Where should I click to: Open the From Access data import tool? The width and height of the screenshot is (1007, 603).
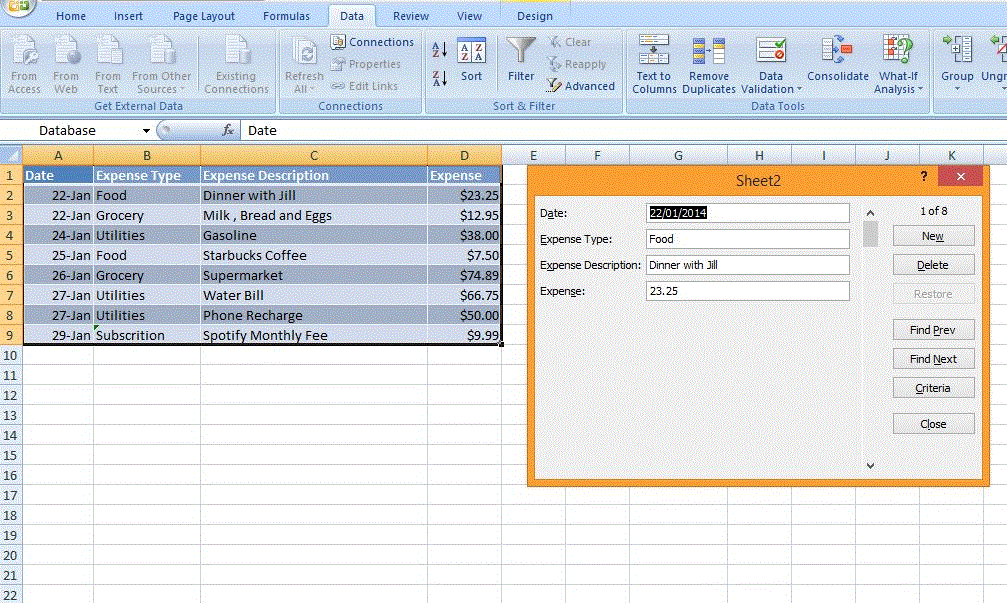[24, 60]
